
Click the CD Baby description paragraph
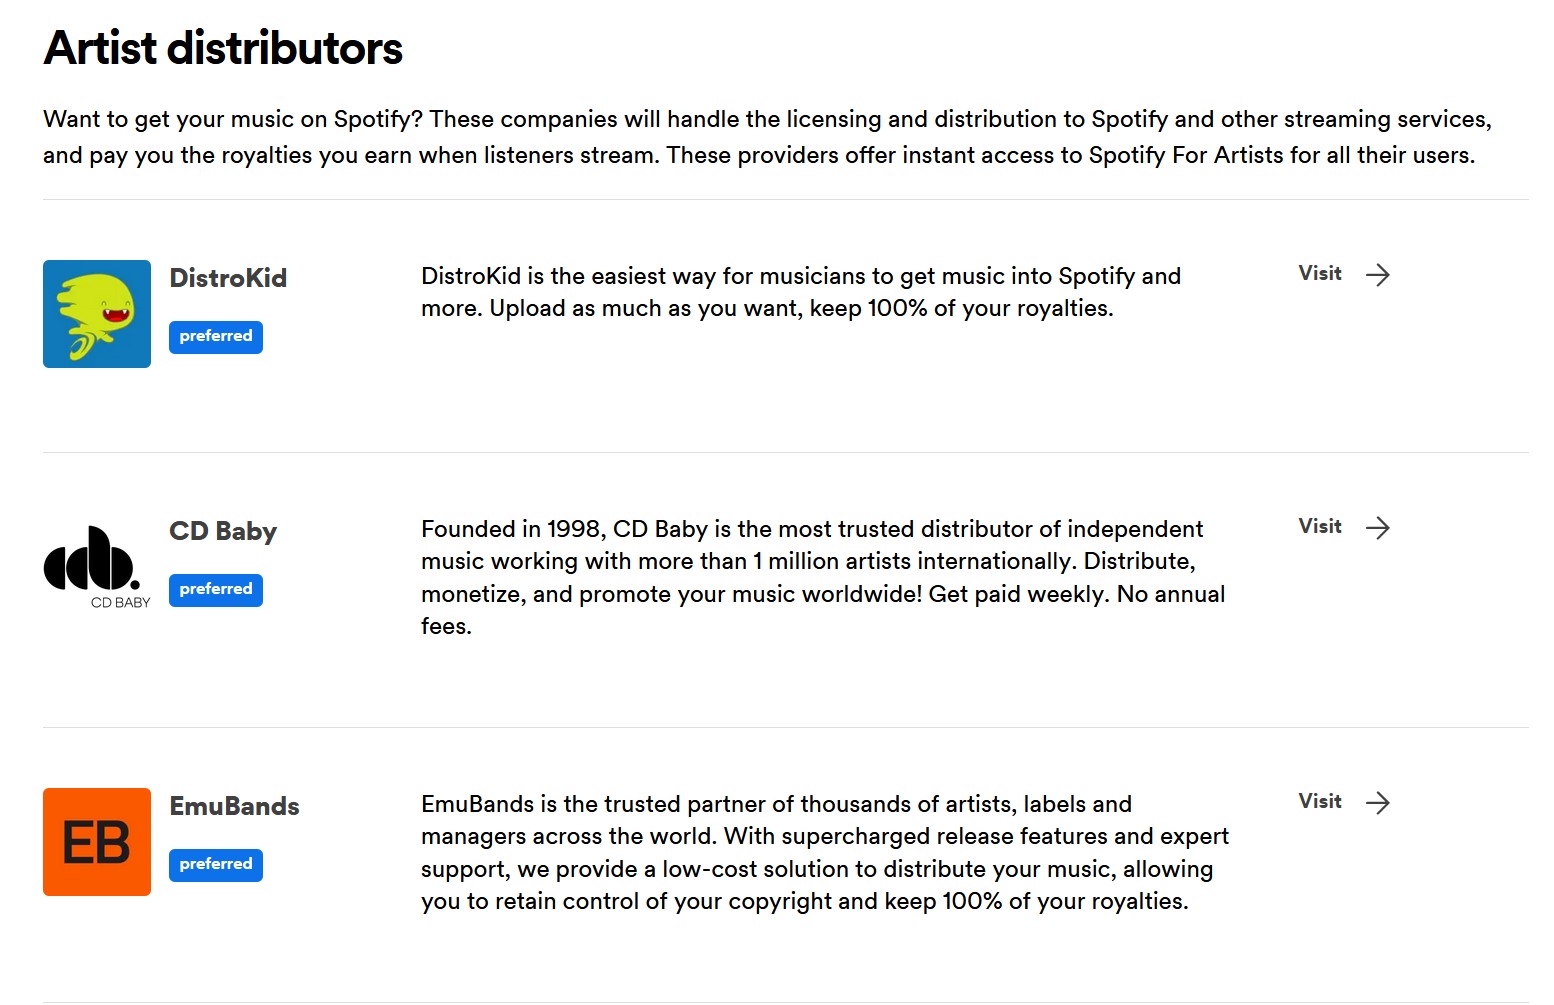(x=822, y=577)
